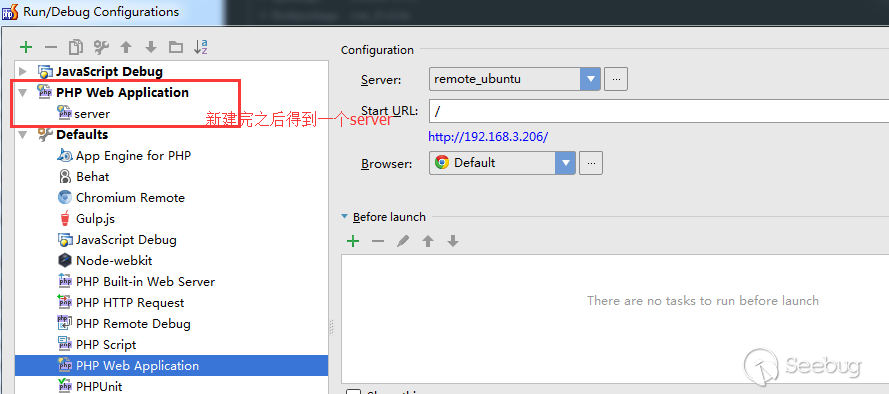Move Before launch task up
Viewport: 889px width, 394px height.
pos(428,242)
